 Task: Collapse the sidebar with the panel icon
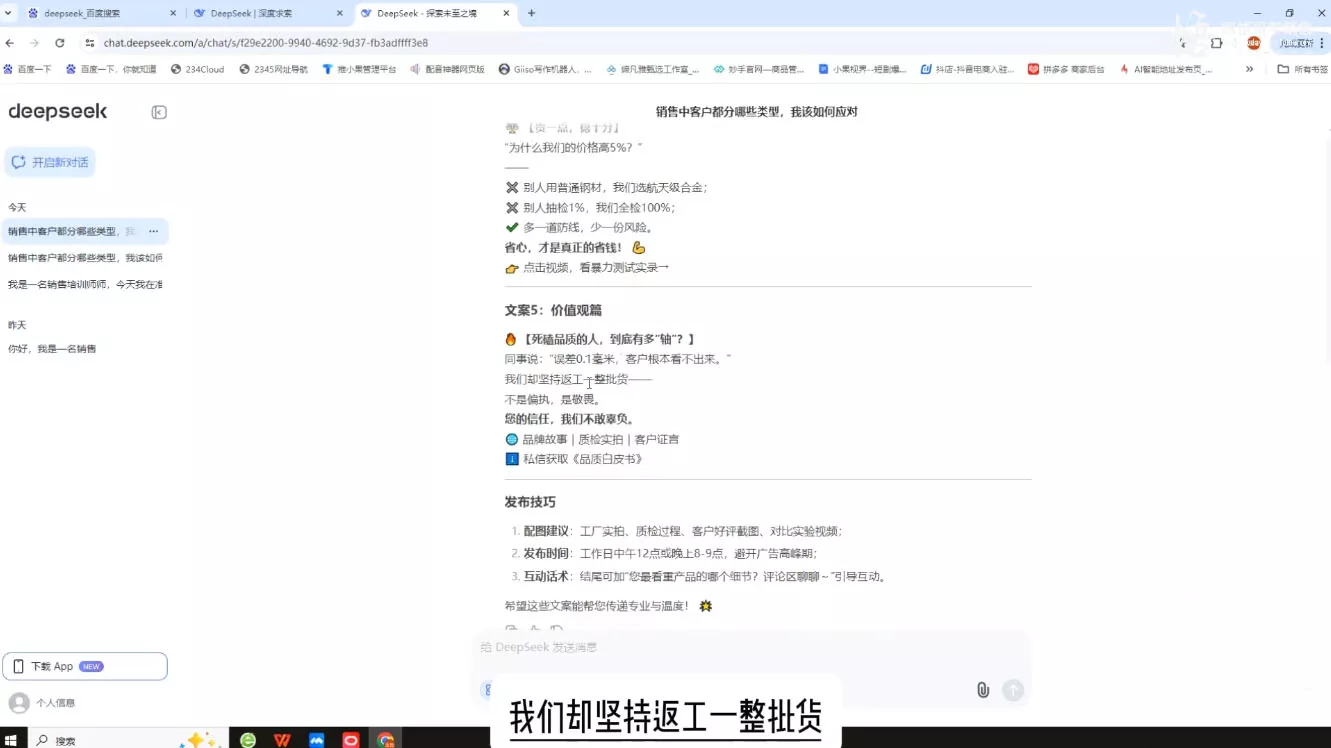(158, 112)
